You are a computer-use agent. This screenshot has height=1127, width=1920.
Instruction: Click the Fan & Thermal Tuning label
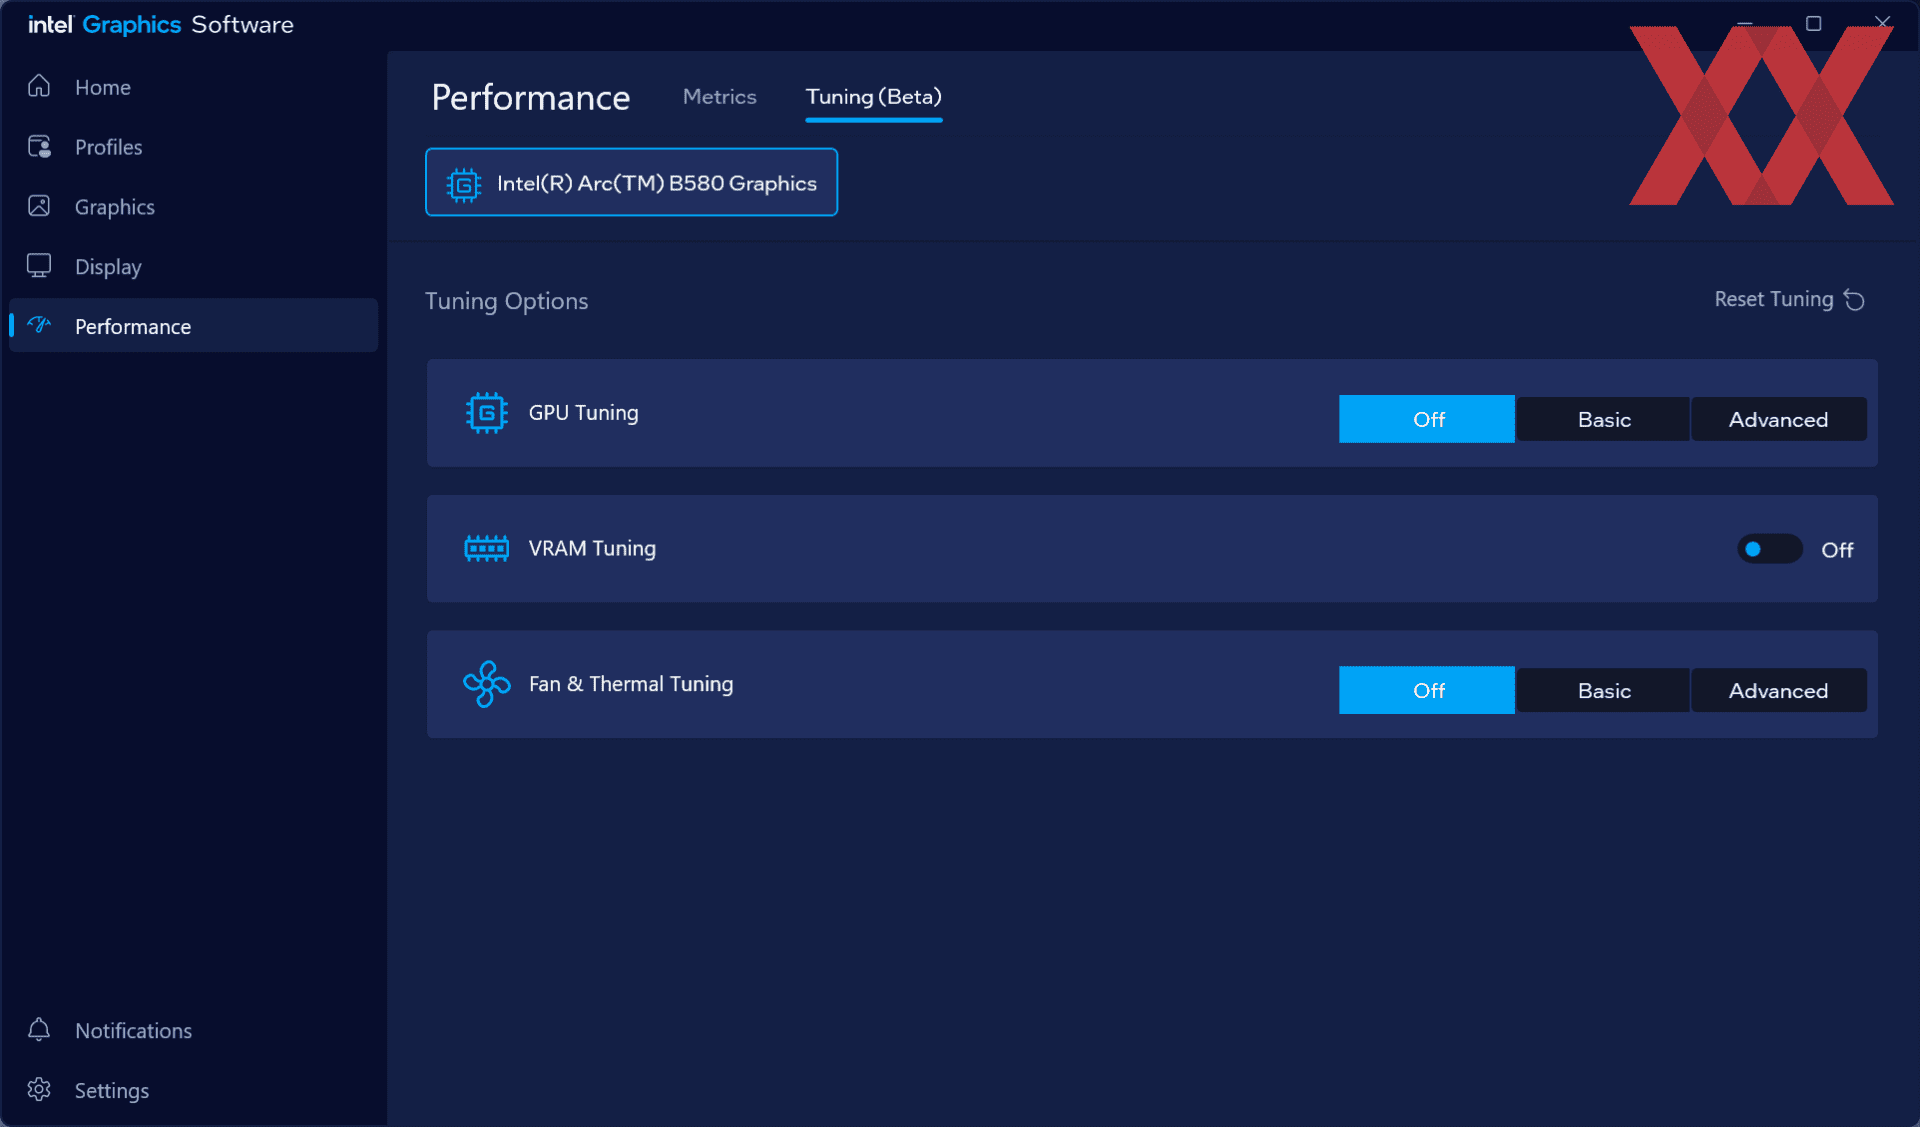click(x=631, y=684)
